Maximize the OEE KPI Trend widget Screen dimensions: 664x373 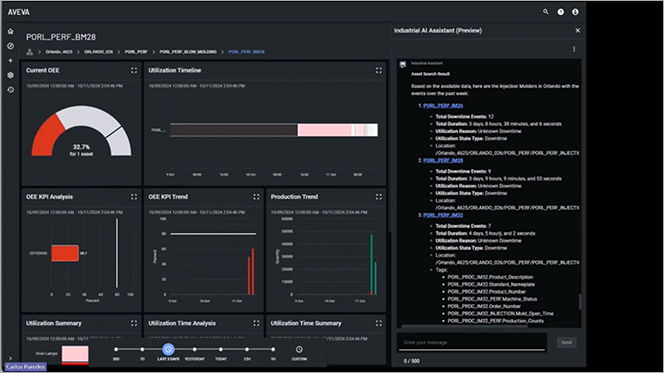256,197
